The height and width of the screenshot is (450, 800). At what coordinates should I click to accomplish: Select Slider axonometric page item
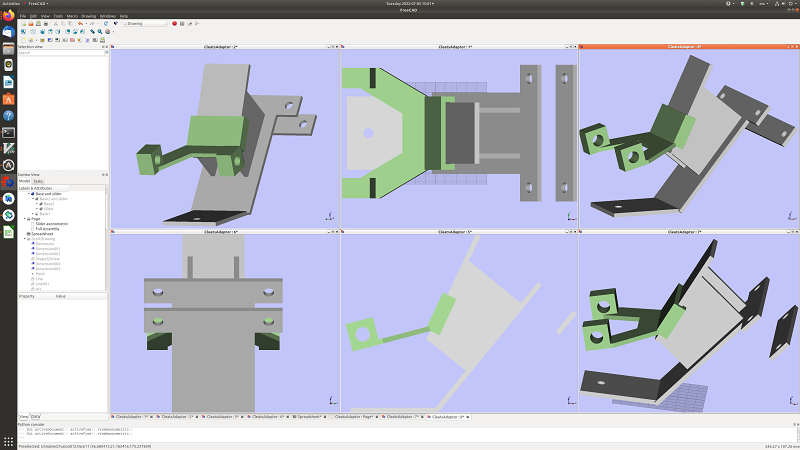pyautogui.click(x=51, y=223)
